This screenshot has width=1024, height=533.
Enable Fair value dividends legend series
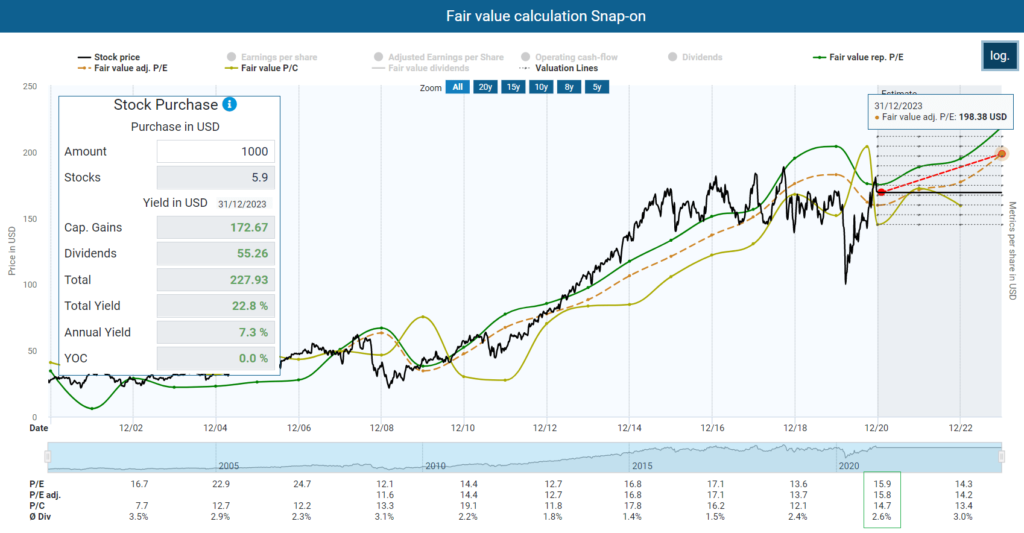[x=421, y=68]
